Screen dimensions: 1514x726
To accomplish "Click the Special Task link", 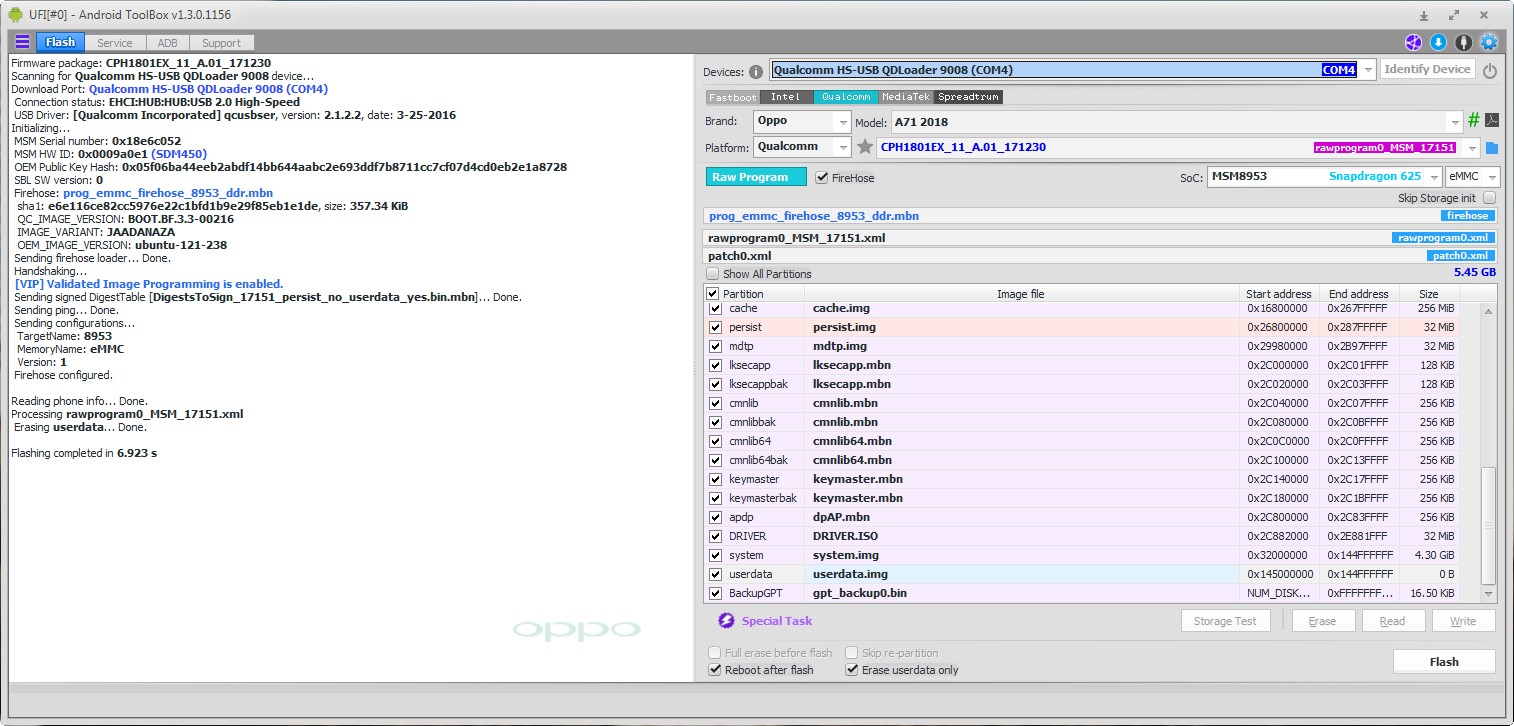I will pyautogui.click(x=777, y=621).
